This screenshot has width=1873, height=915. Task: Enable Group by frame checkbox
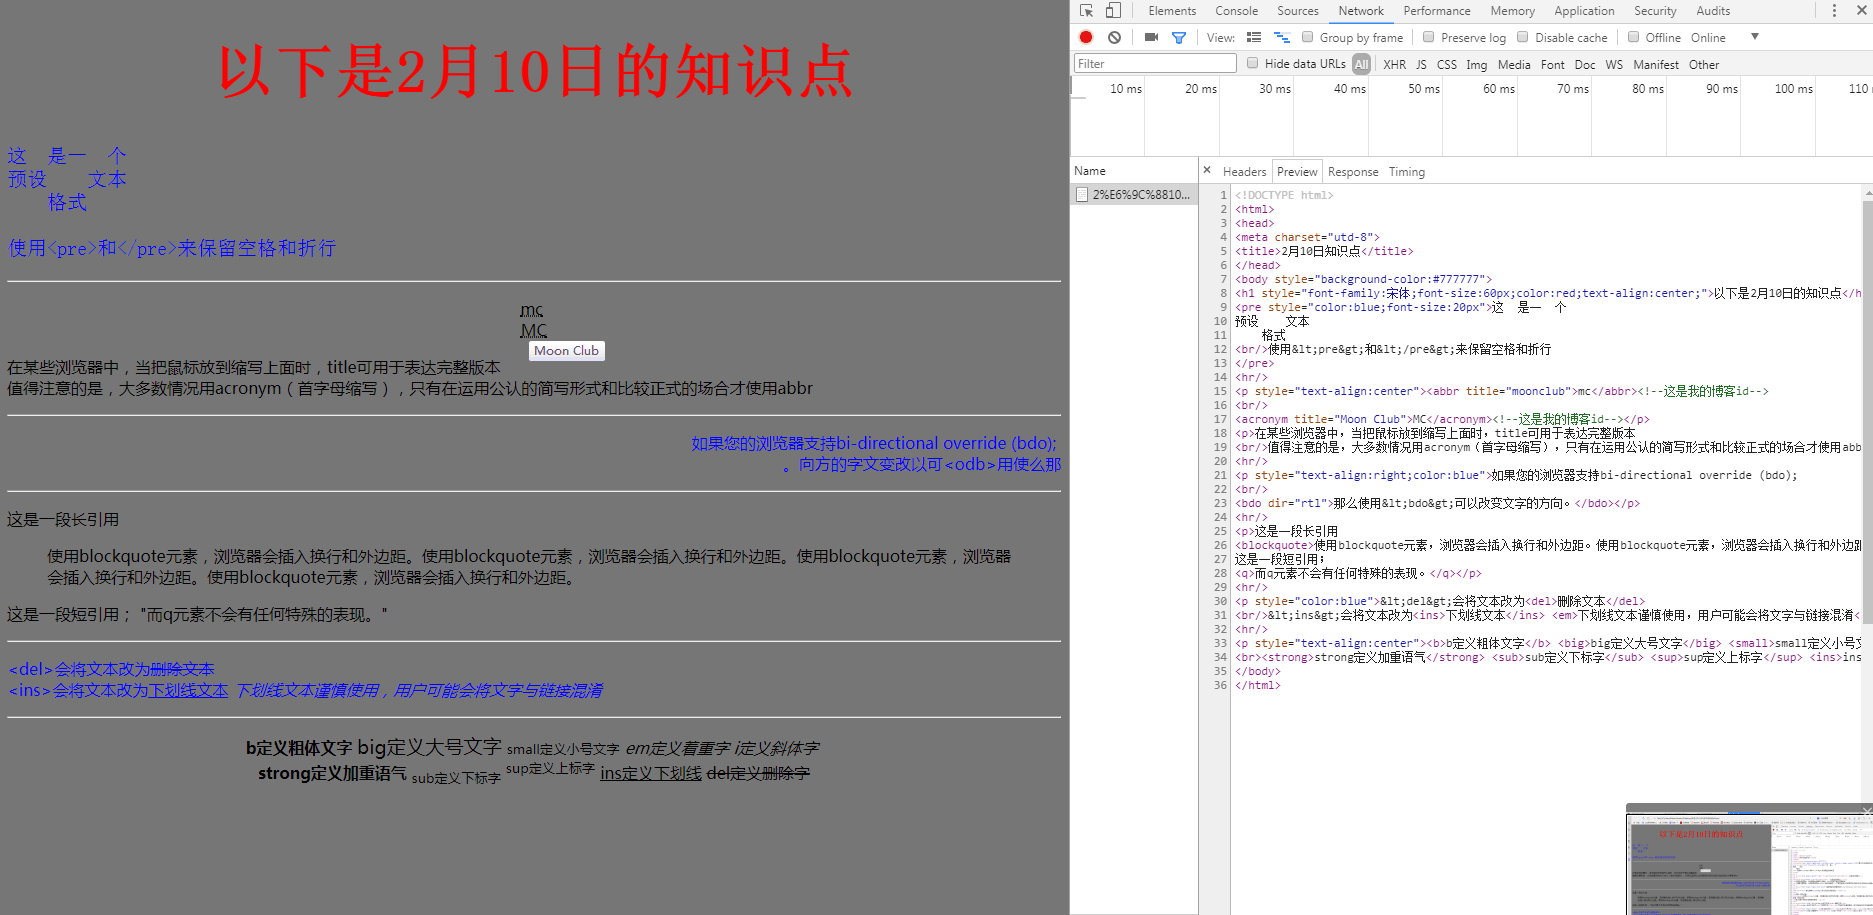(1307, 37)
